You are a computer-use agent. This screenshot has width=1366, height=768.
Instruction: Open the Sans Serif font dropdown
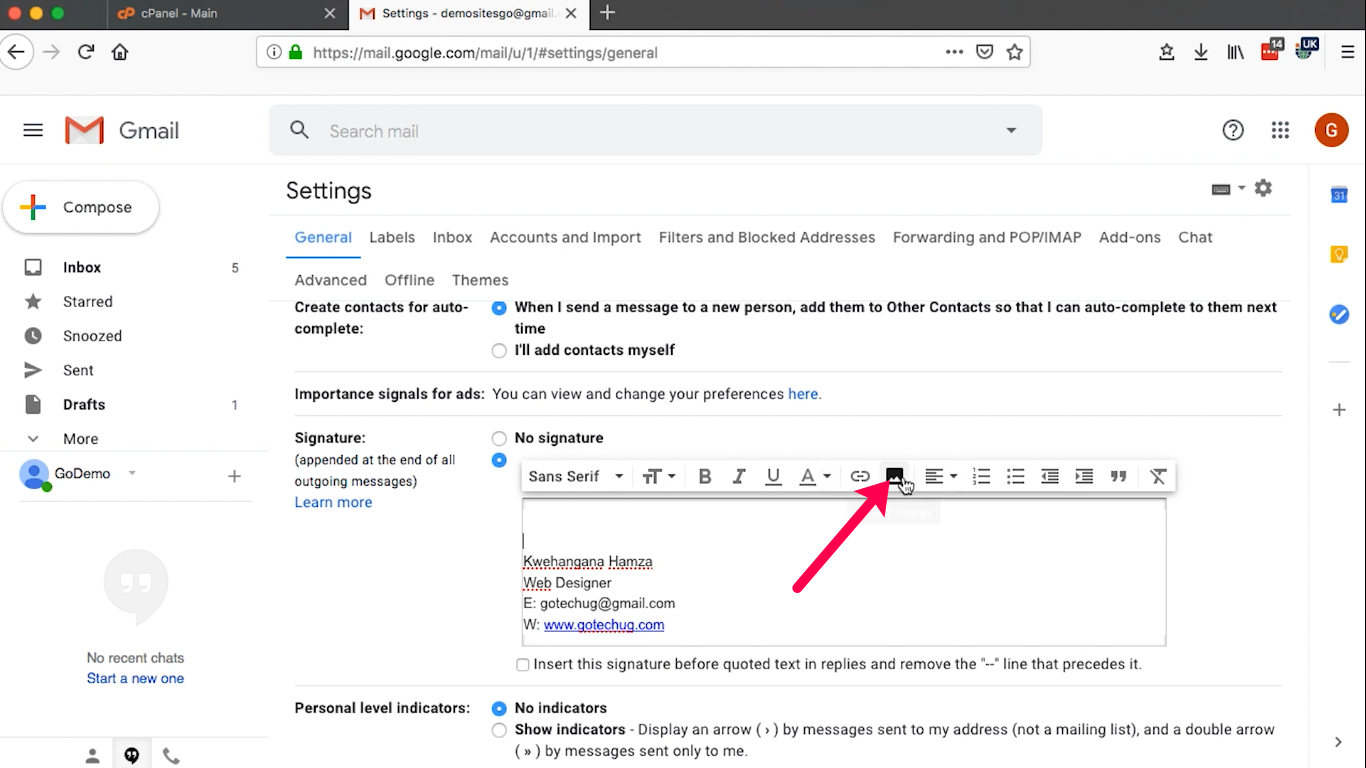click(576, 476)
